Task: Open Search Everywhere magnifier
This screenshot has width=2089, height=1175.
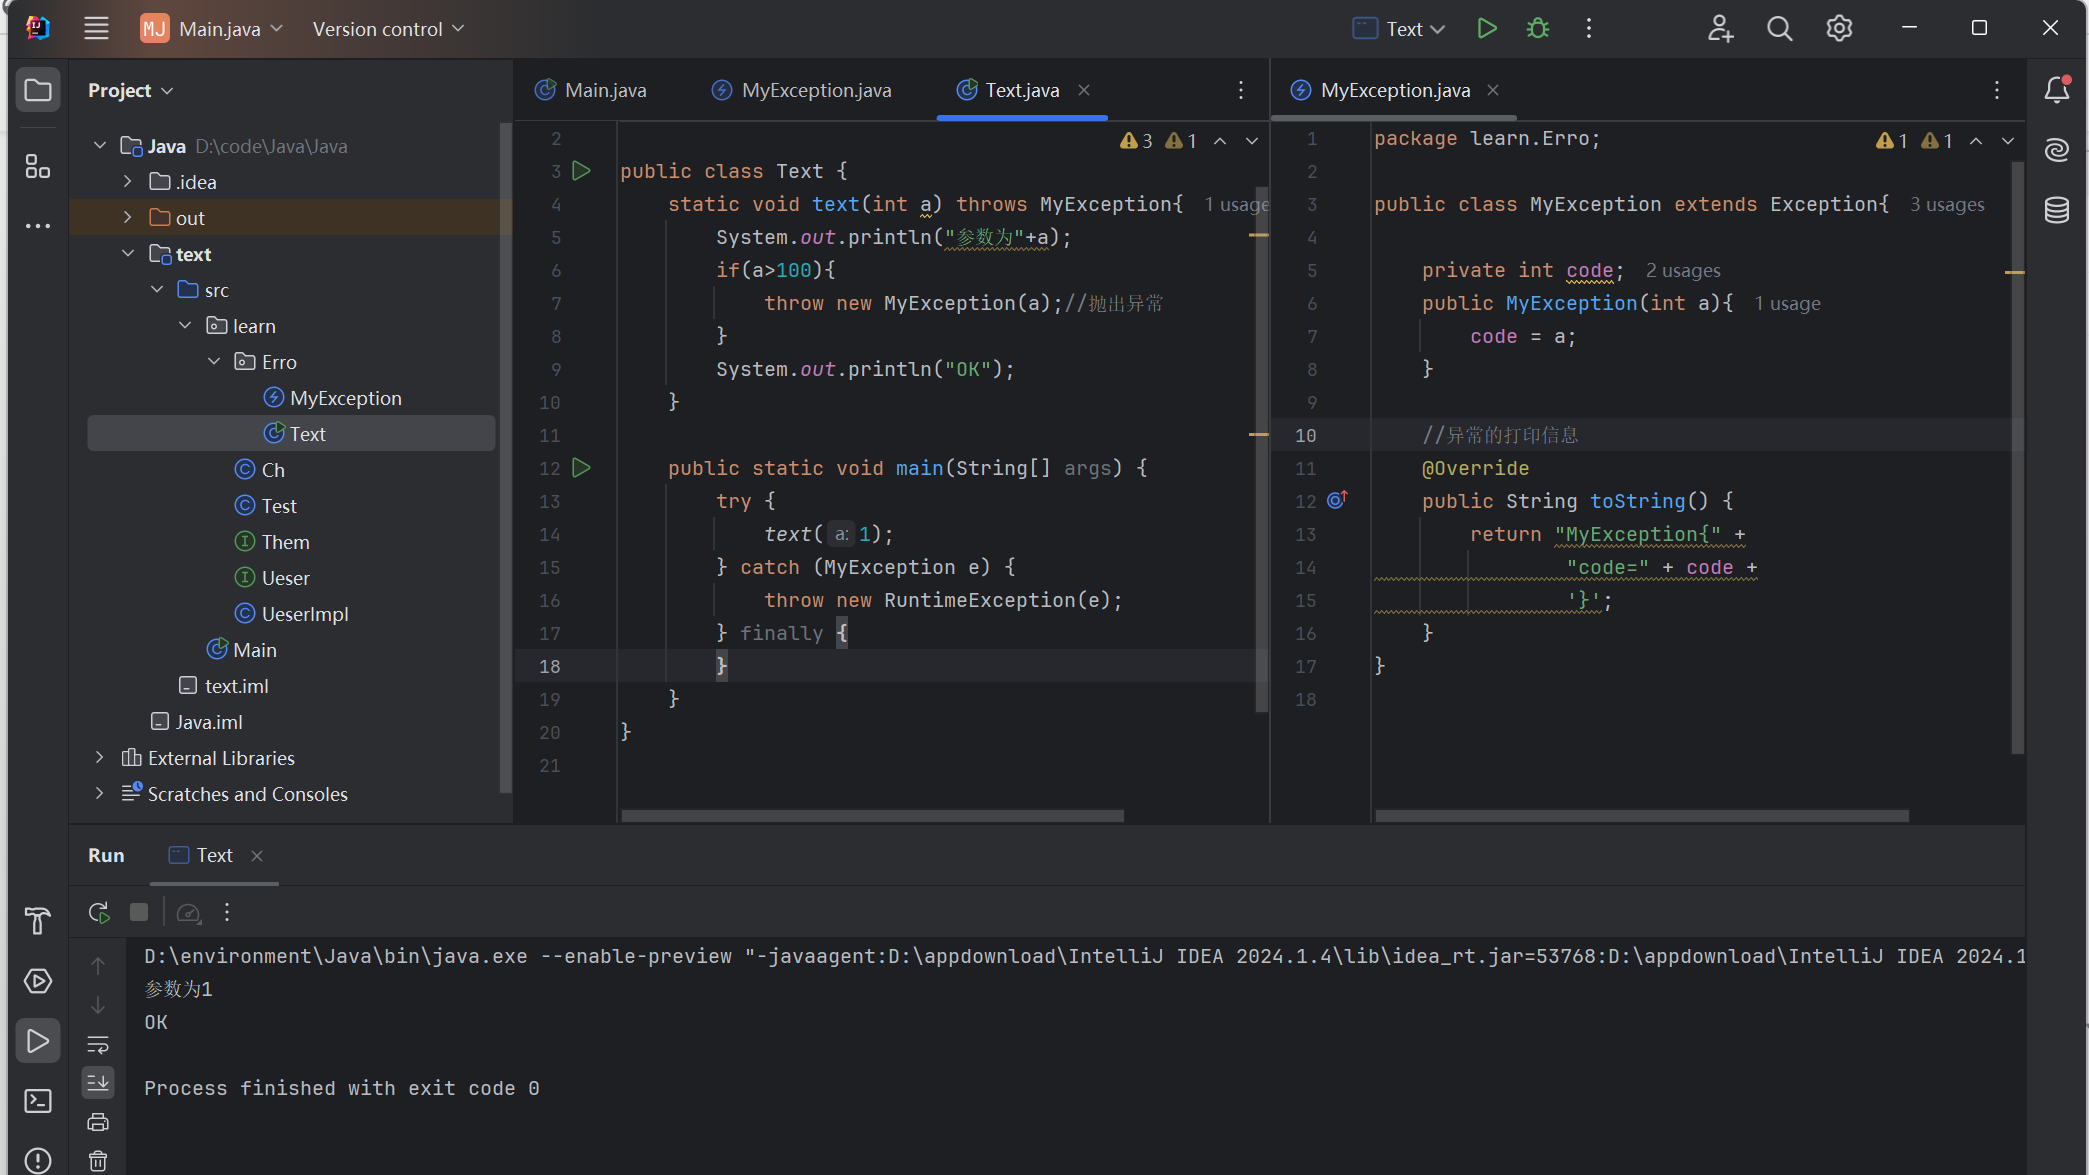Action: [x=1779, y=28]
